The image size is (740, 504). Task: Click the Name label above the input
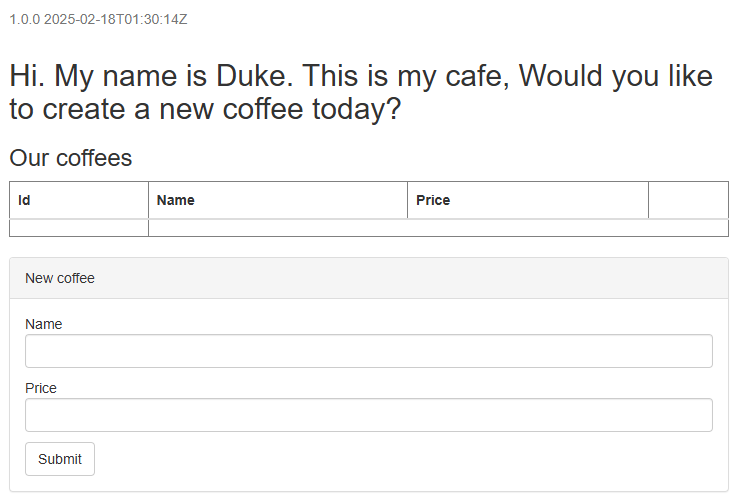(43, 324)
